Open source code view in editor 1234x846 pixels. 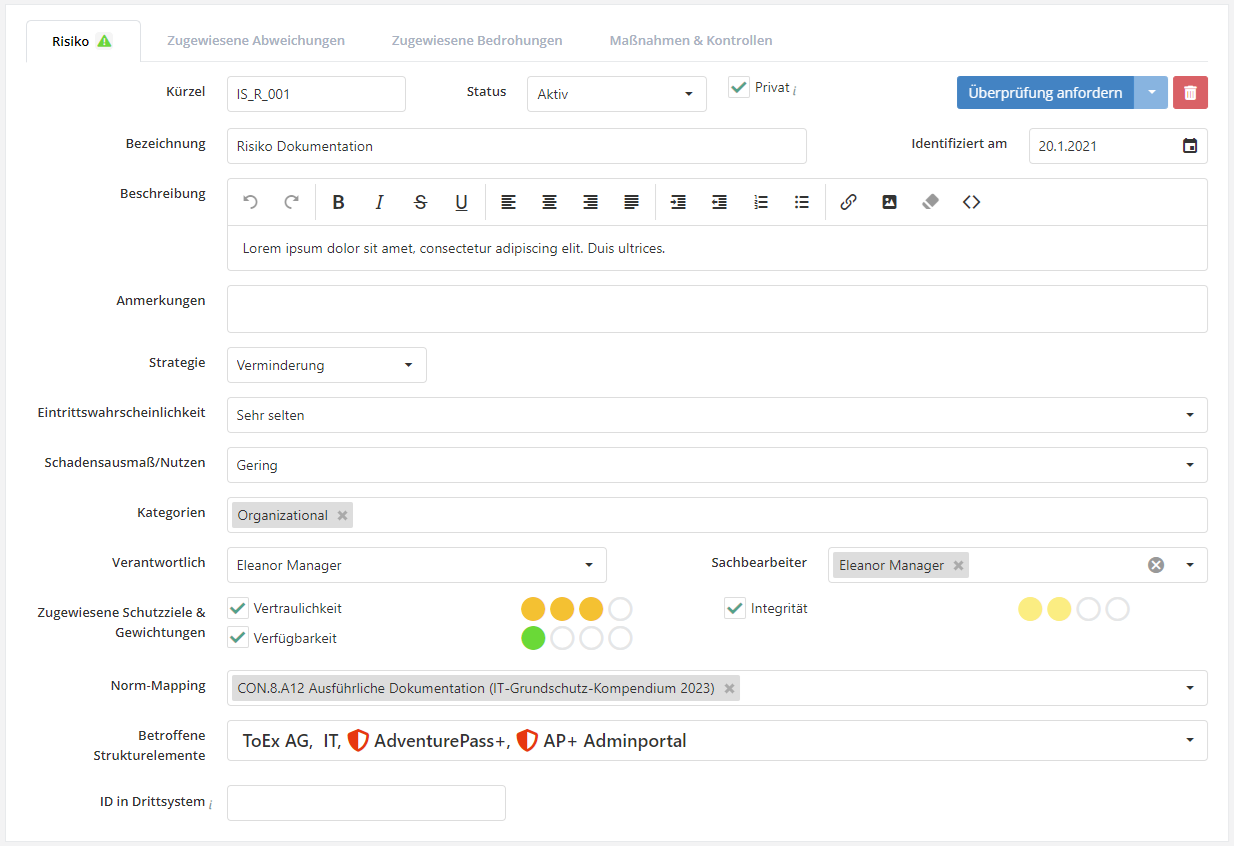coord(971,202)
